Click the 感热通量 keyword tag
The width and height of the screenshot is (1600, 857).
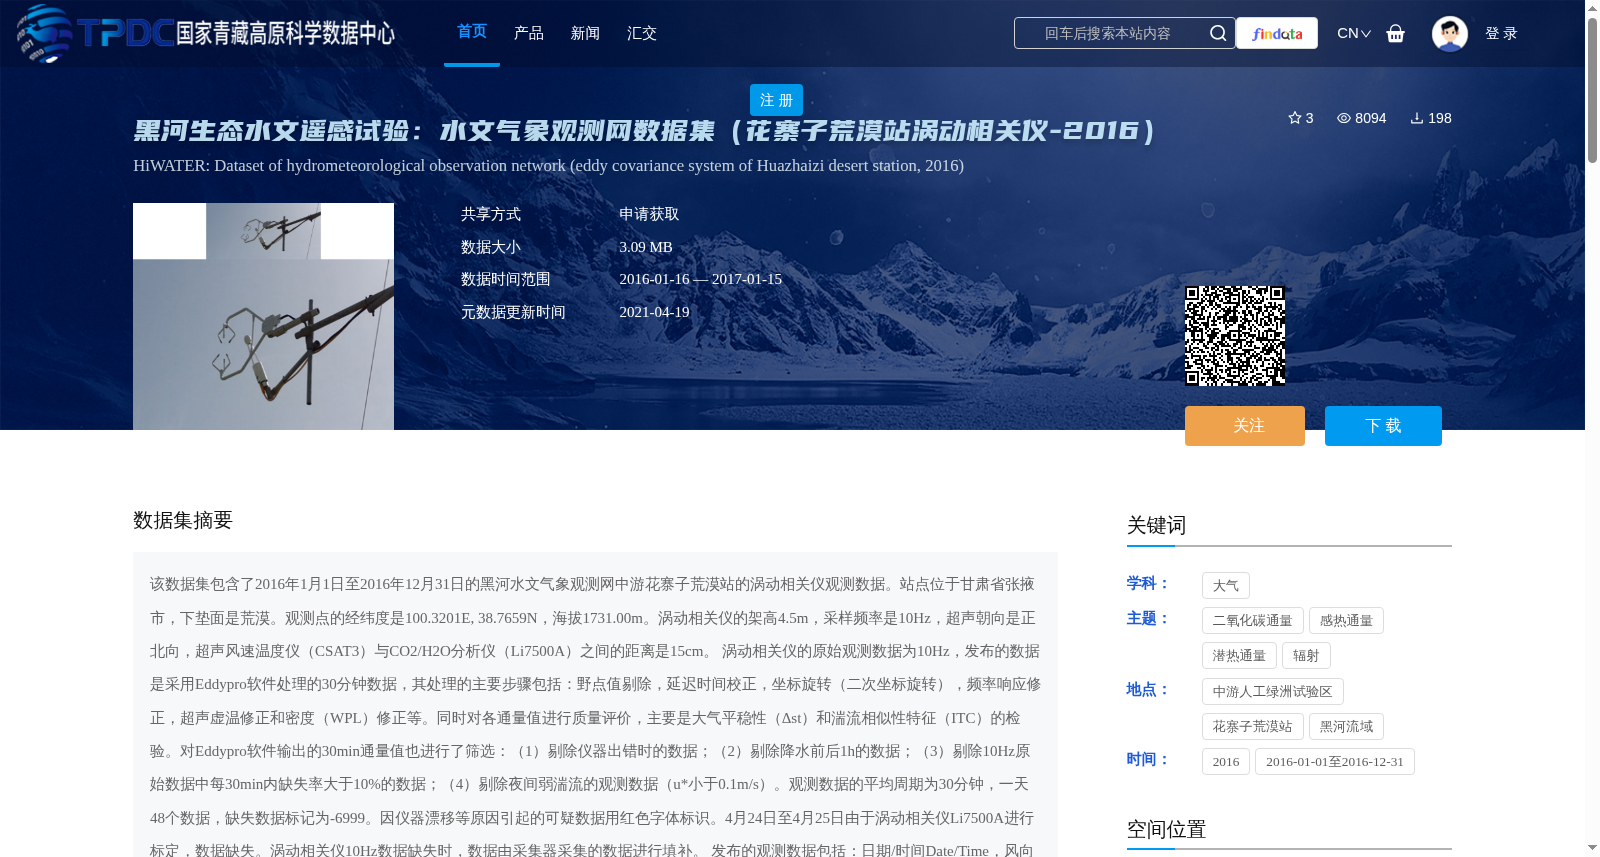pyautogui.click(x=1346, y=621)
